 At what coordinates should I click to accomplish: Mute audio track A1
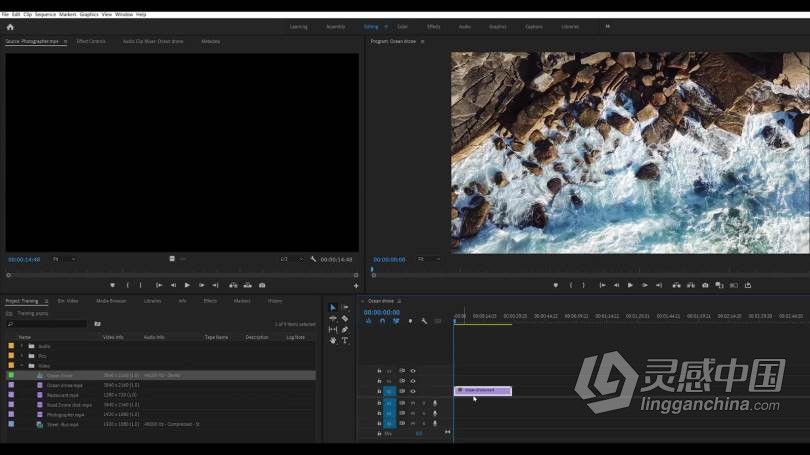point(413,403)
